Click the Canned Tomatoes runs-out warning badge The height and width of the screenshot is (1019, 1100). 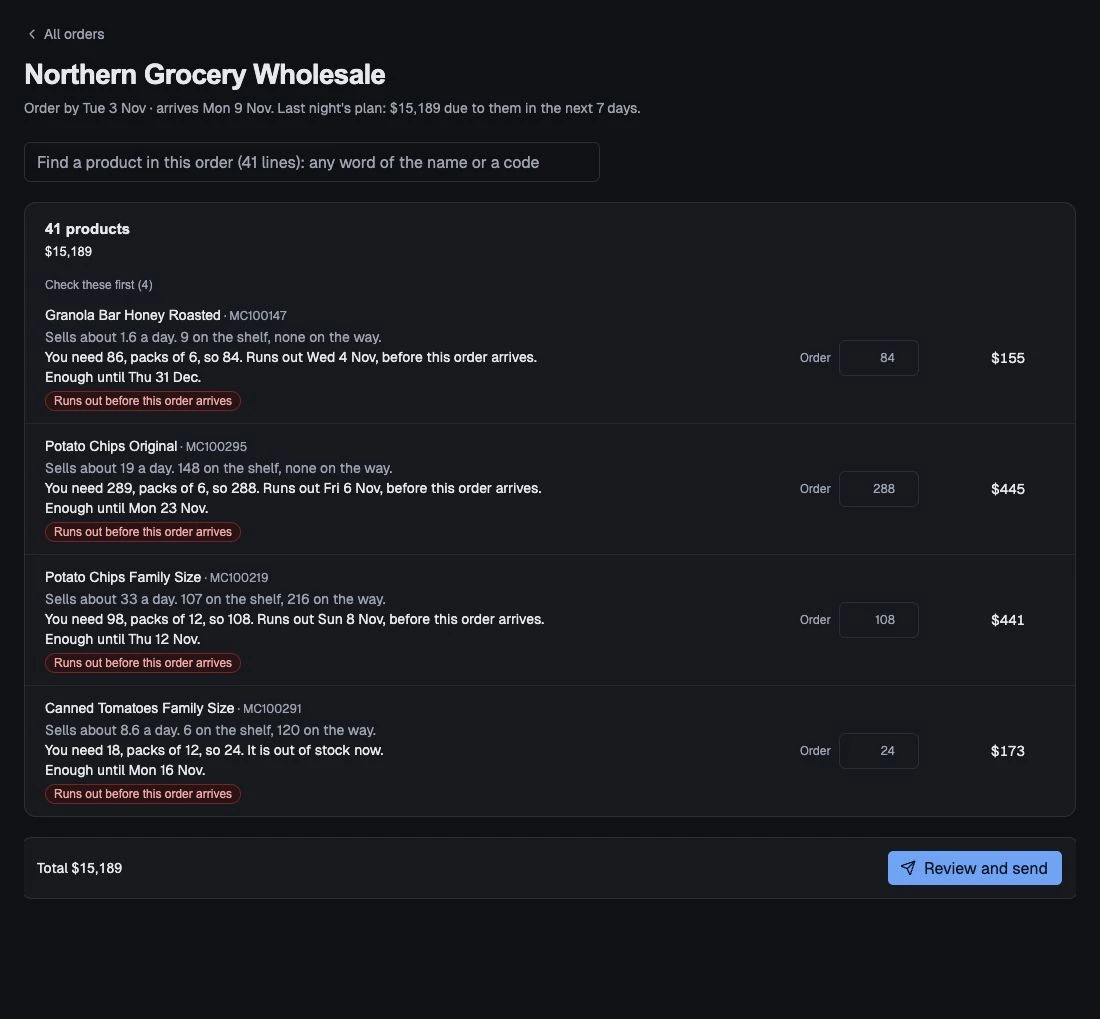click(x=143, y=795)
